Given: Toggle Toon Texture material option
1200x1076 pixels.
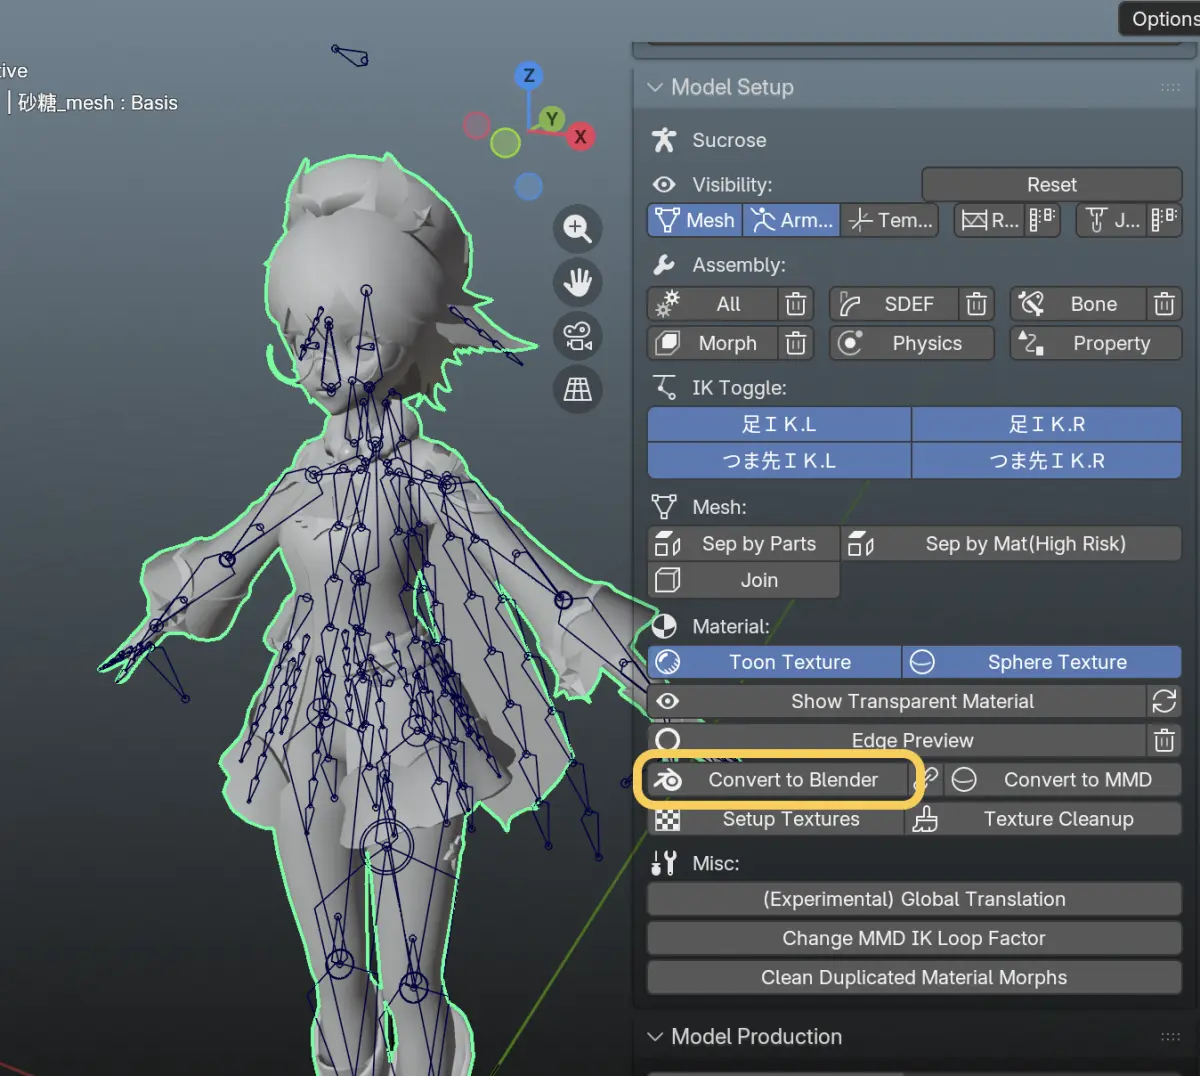Looking at the screenshot, I should click(x=775, y=662).
